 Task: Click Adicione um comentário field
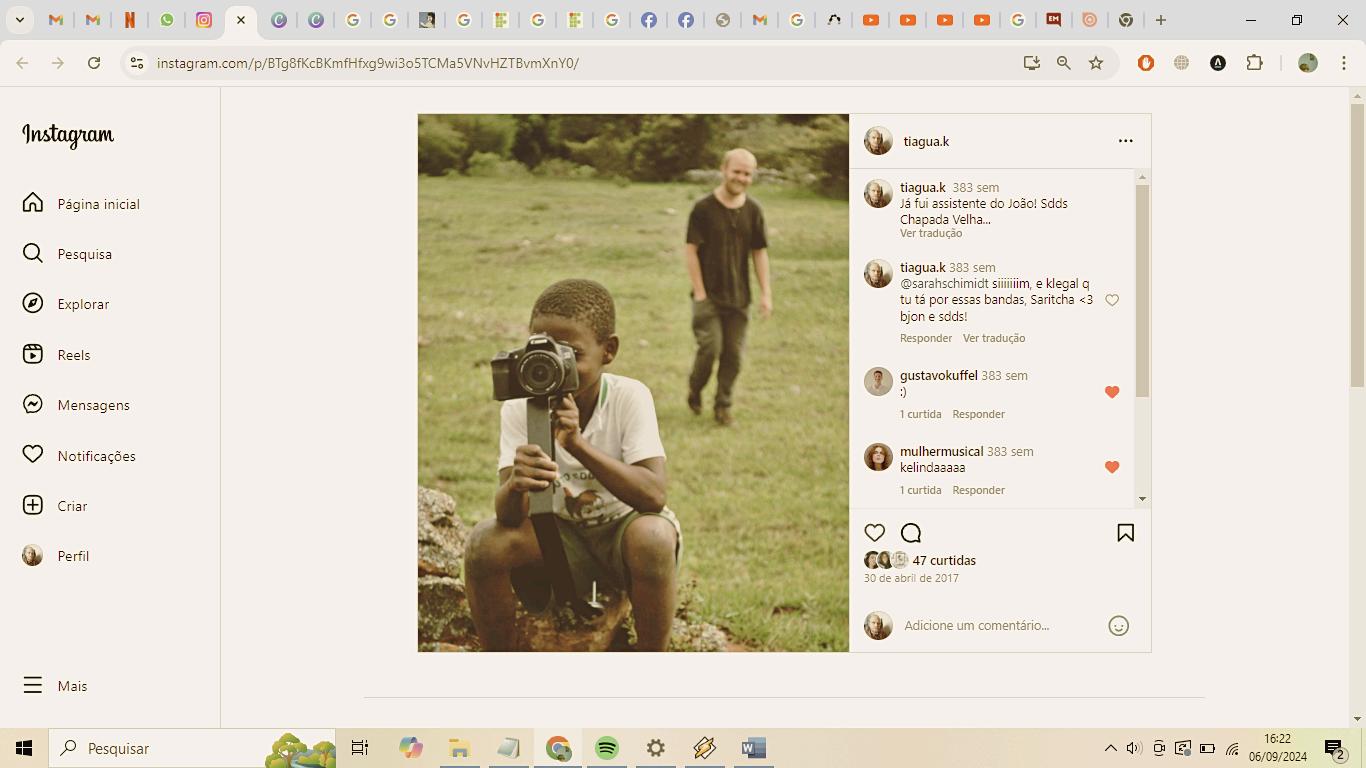pyautogui.click(x=1000, y=626)
